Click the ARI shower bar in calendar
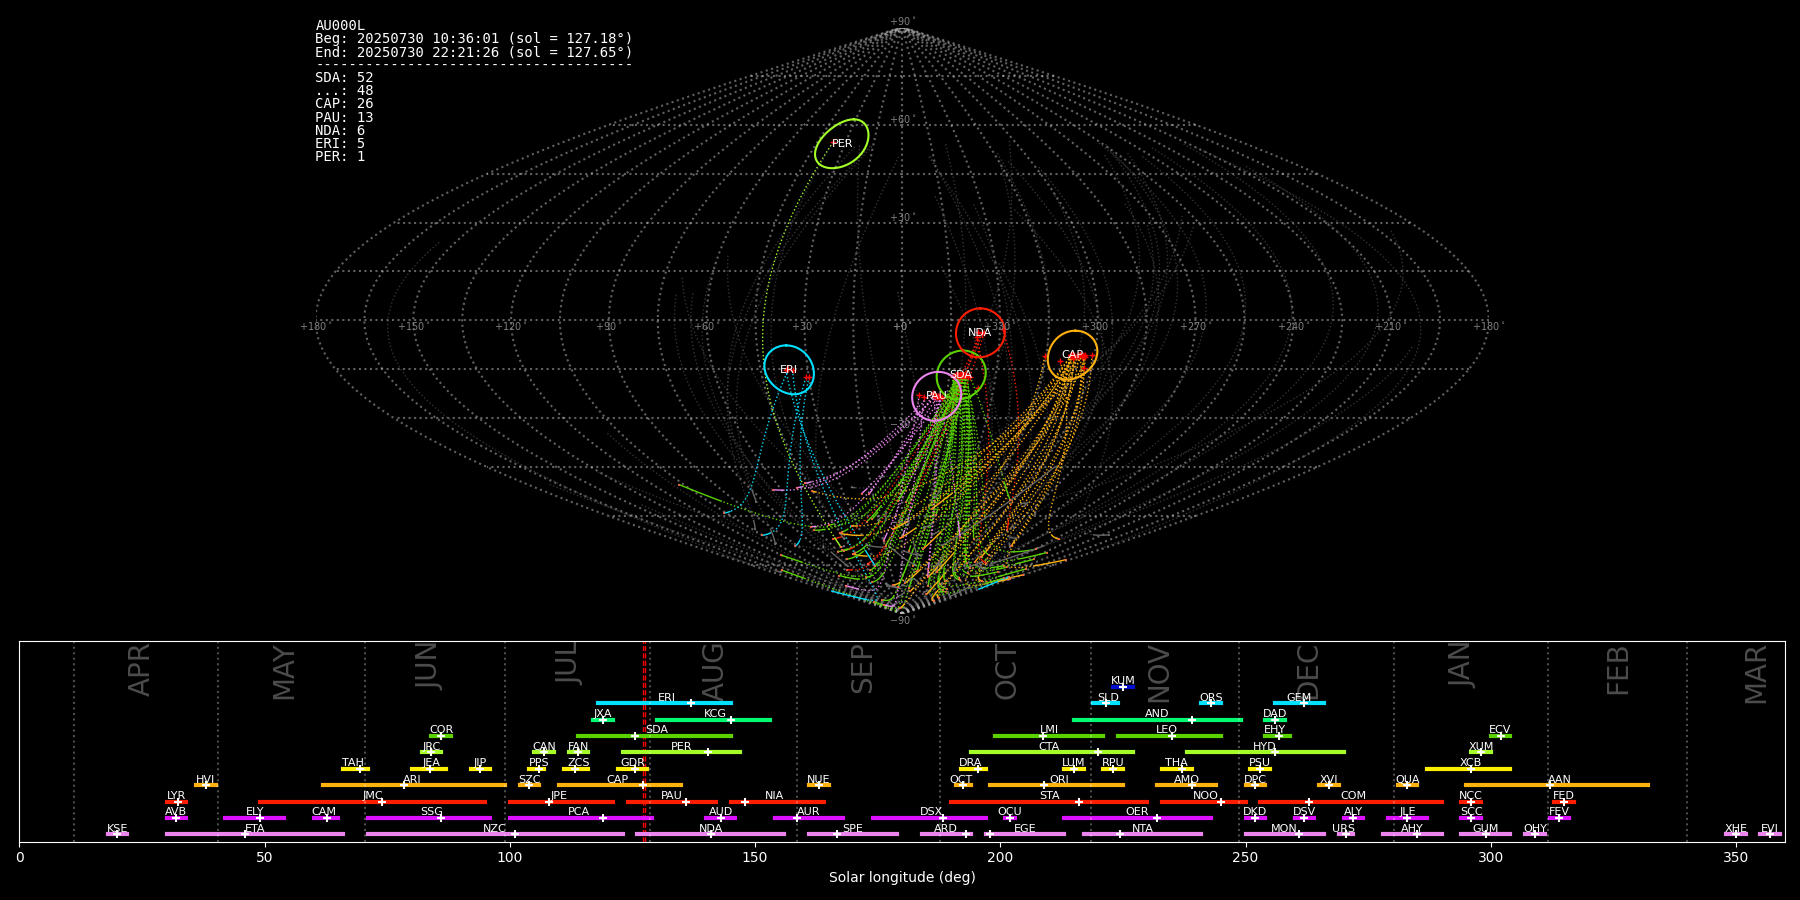This screenshot has width=1800, height=900. (413, 785)
